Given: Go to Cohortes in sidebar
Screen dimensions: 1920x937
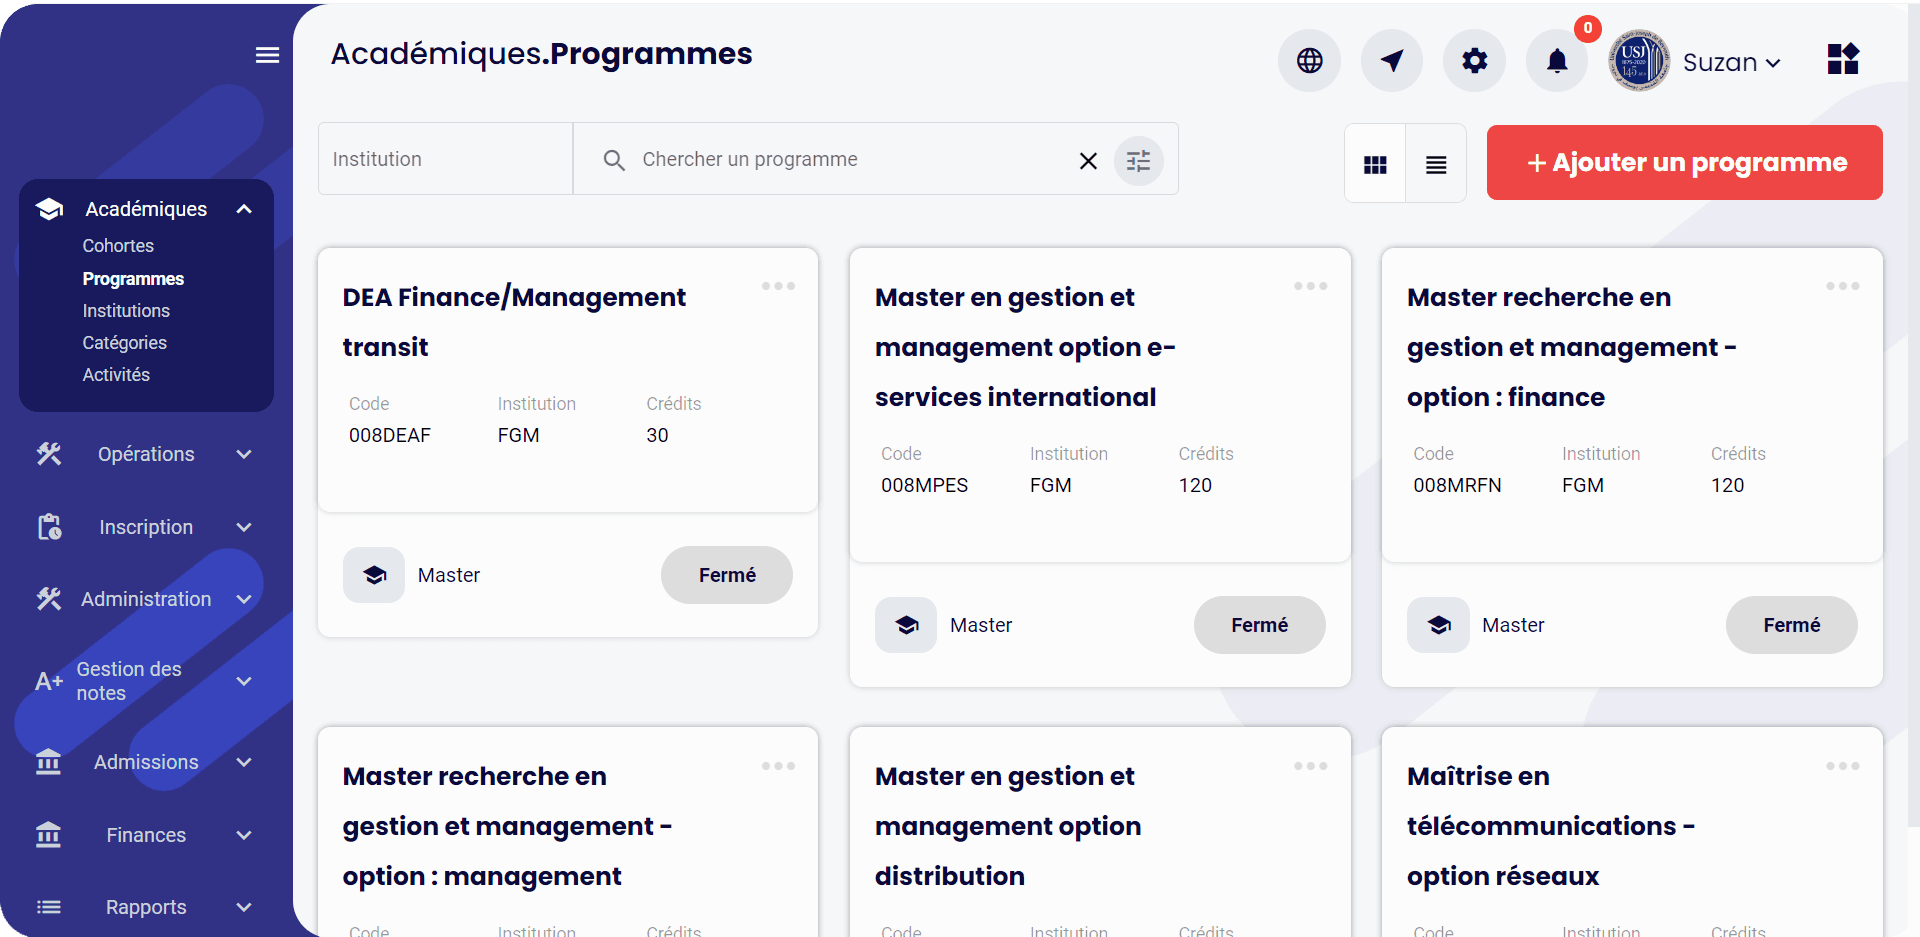Looking at the screenshot, I should 118,246.
